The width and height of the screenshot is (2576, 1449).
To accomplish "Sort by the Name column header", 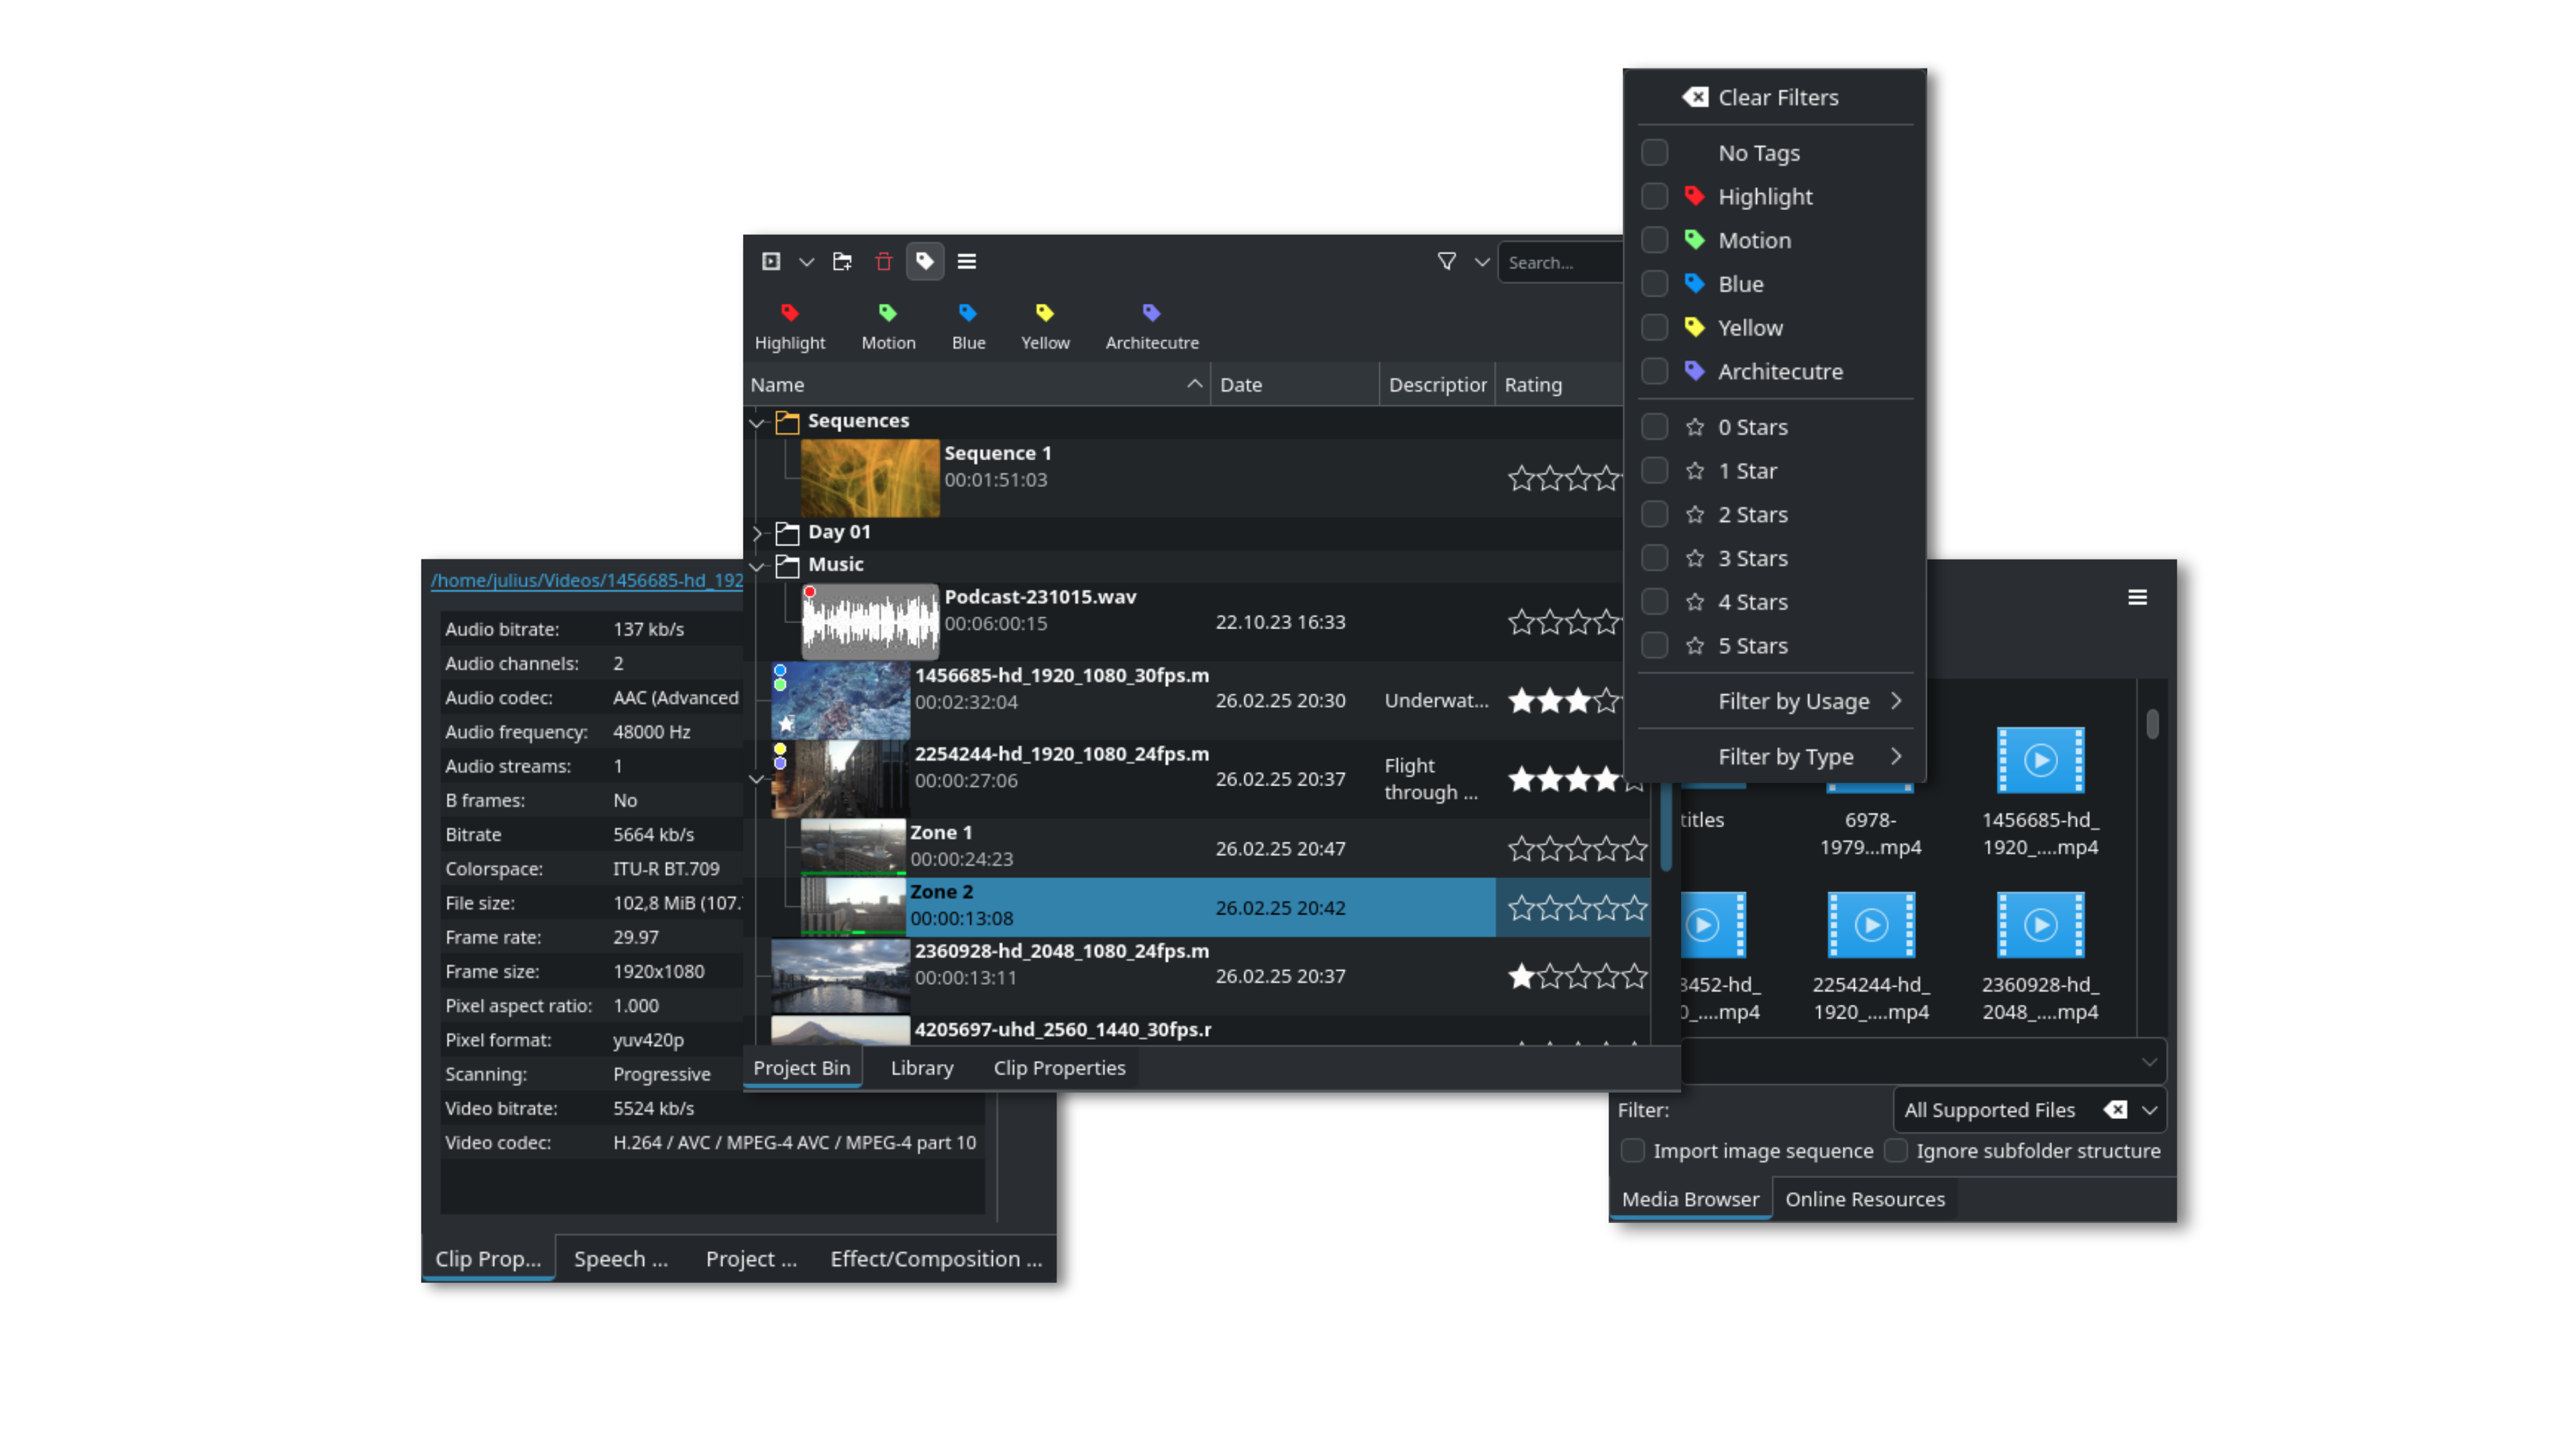I will pos(977,384).
